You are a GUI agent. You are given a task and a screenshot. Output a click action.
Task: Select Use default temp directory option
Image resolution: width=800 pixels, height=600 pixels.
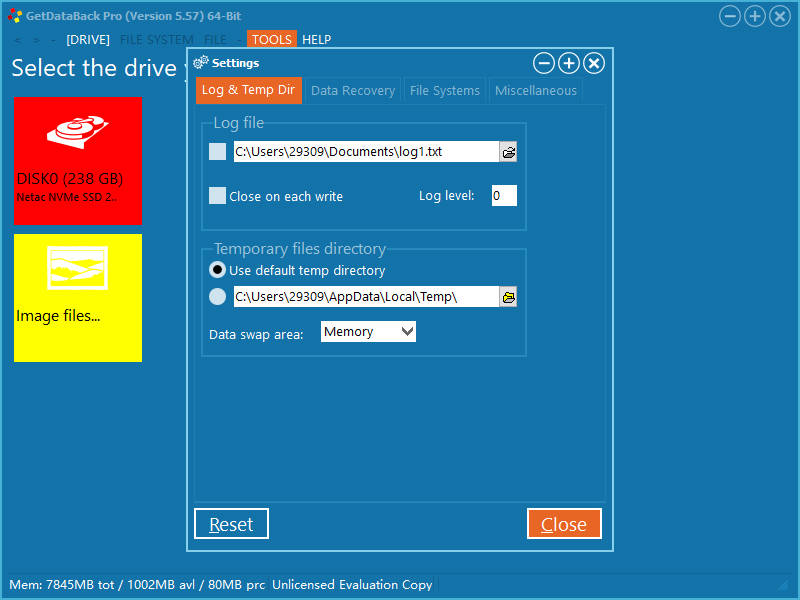[218, 270]
